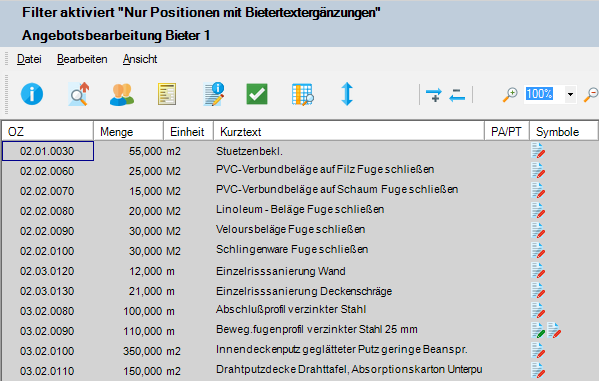Viewport: 599px width, 381px height.
Task: Click the zoom in magnifier icon
Action: click(510, 94)
